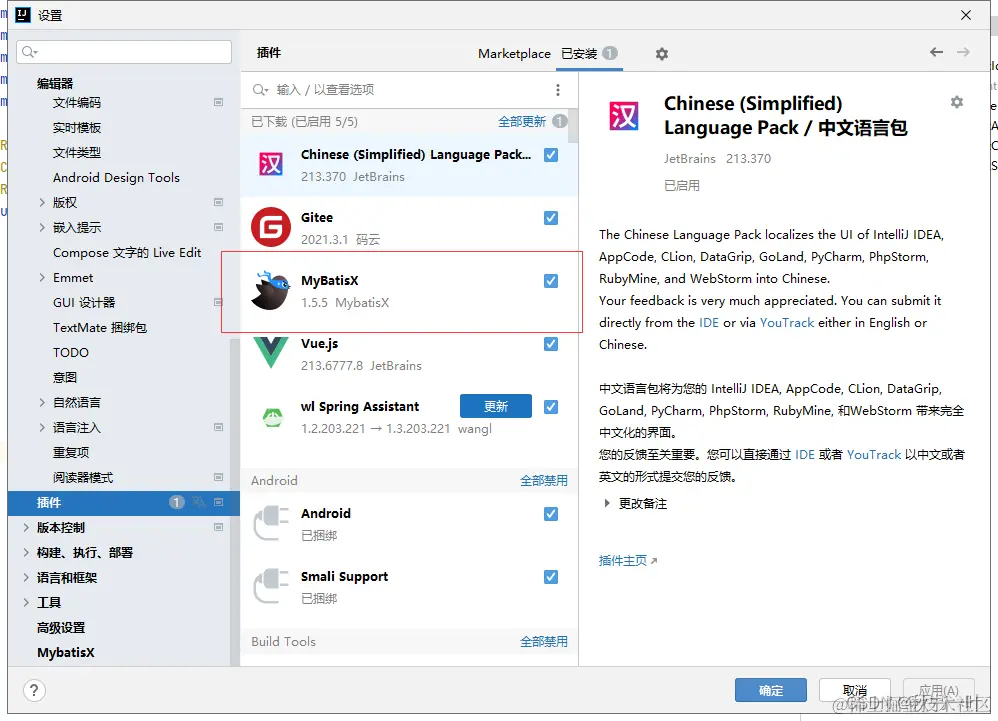Viewport: 998px width, 721px height.
Task: Open the 高级设置 settings page
Action: pyautogui.click(x=61, y=627)
